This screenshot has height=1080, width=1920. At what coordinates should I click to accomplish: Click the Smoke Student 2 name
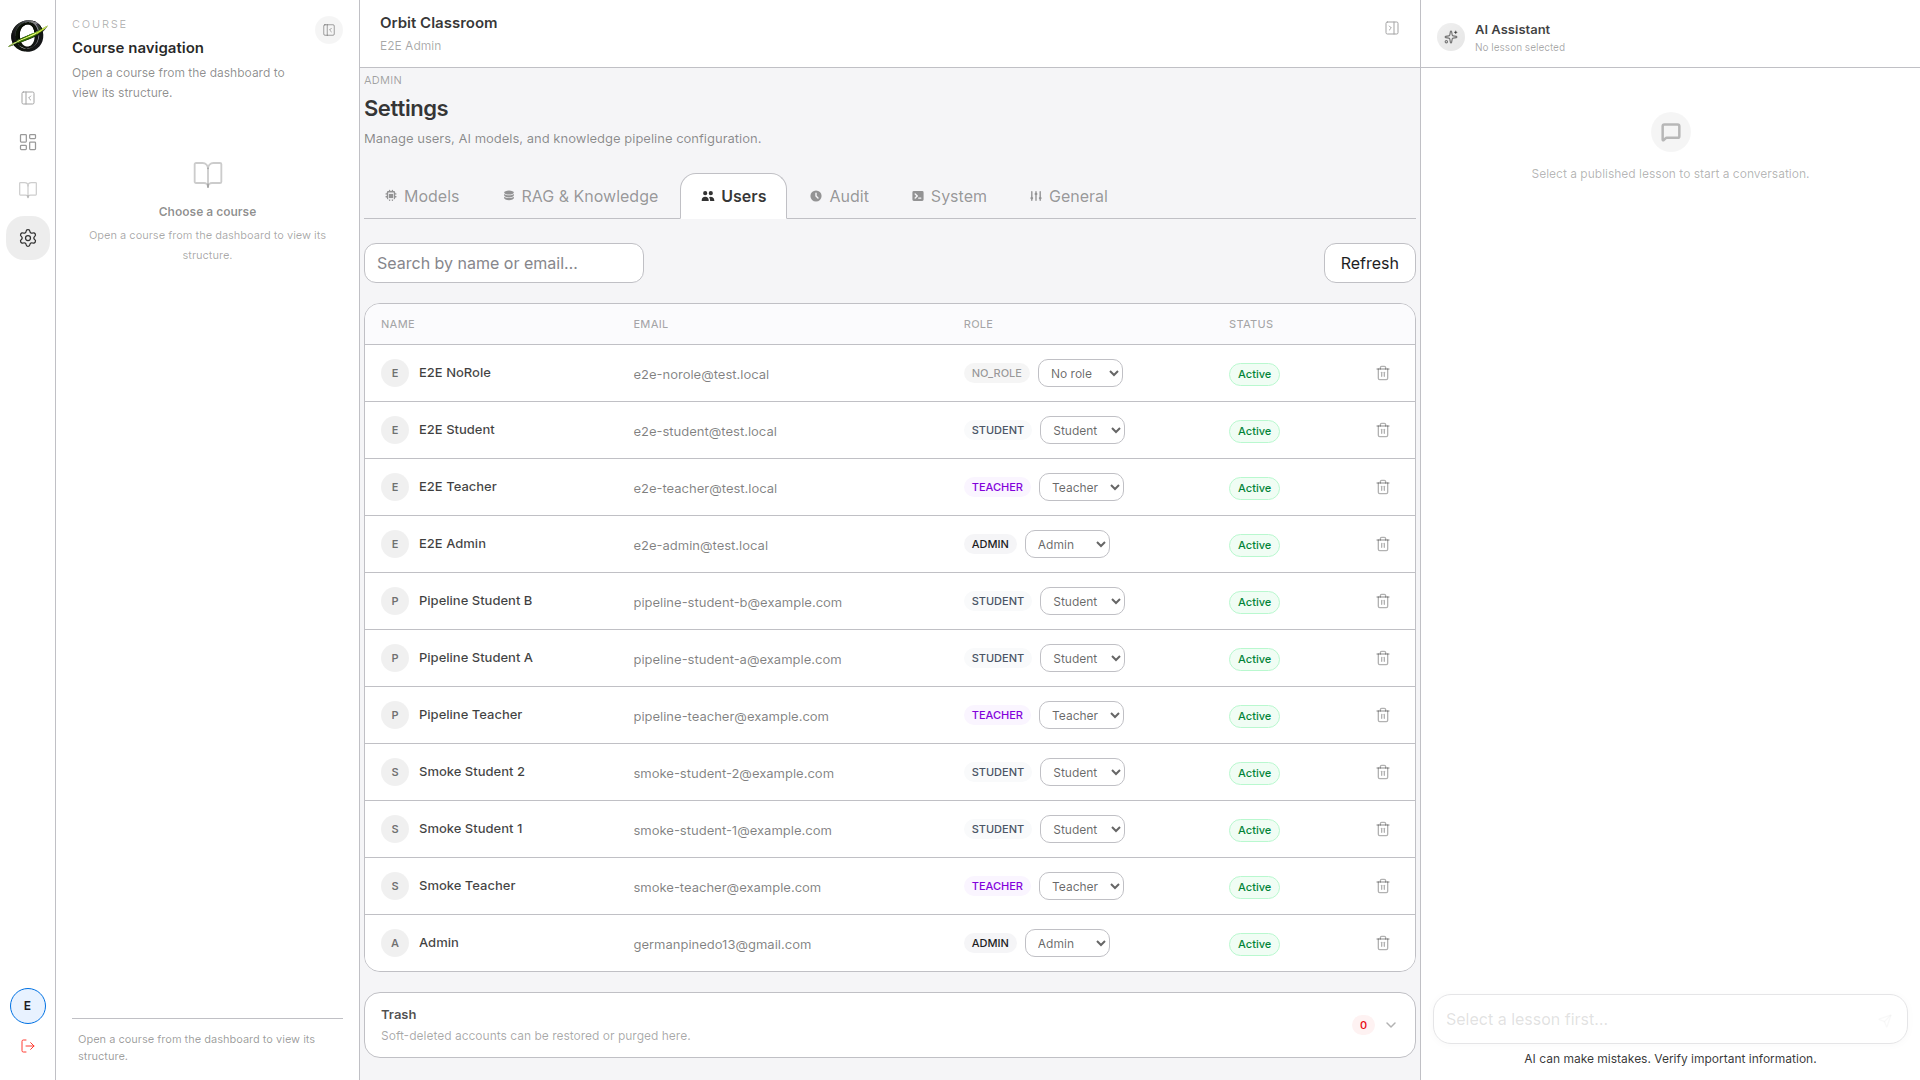tap(471, 772)
